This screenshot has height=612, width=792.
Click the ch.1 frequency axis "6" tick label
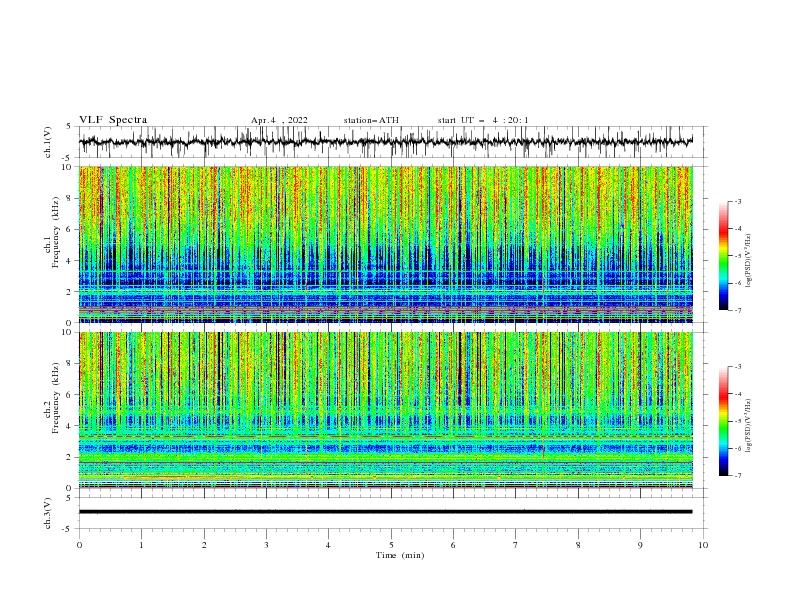71,230
